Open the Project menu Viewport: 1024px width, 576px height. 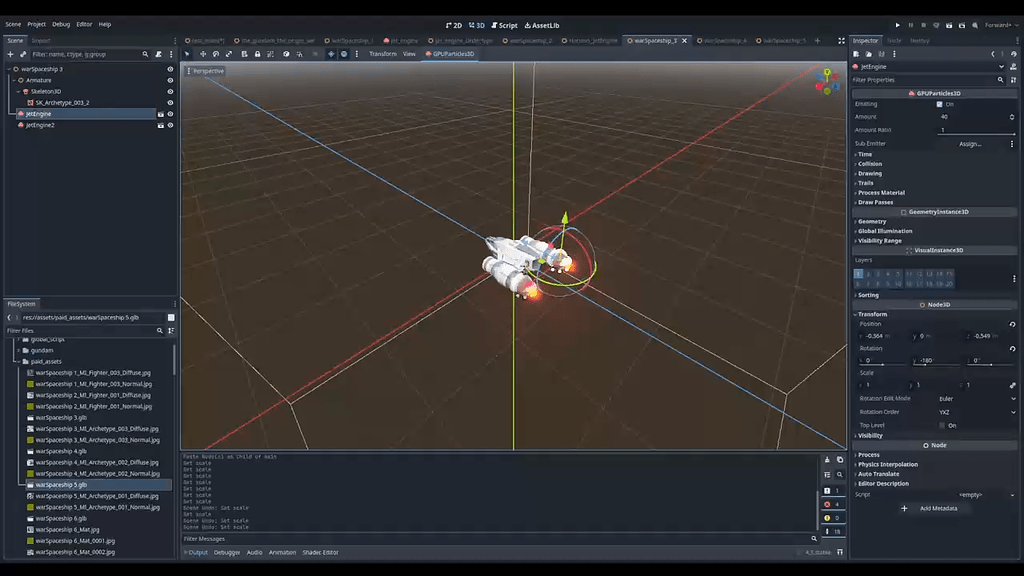(x=37, y=24)
